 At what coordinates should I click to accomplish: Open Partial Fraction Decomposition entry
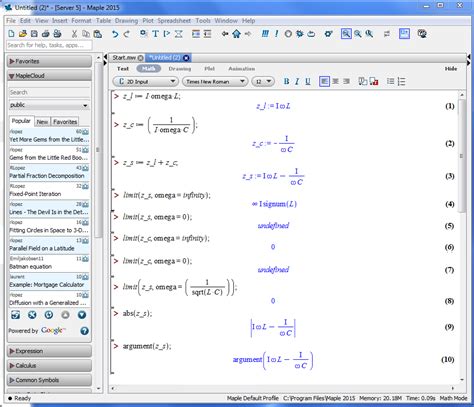tap(49, 172)
